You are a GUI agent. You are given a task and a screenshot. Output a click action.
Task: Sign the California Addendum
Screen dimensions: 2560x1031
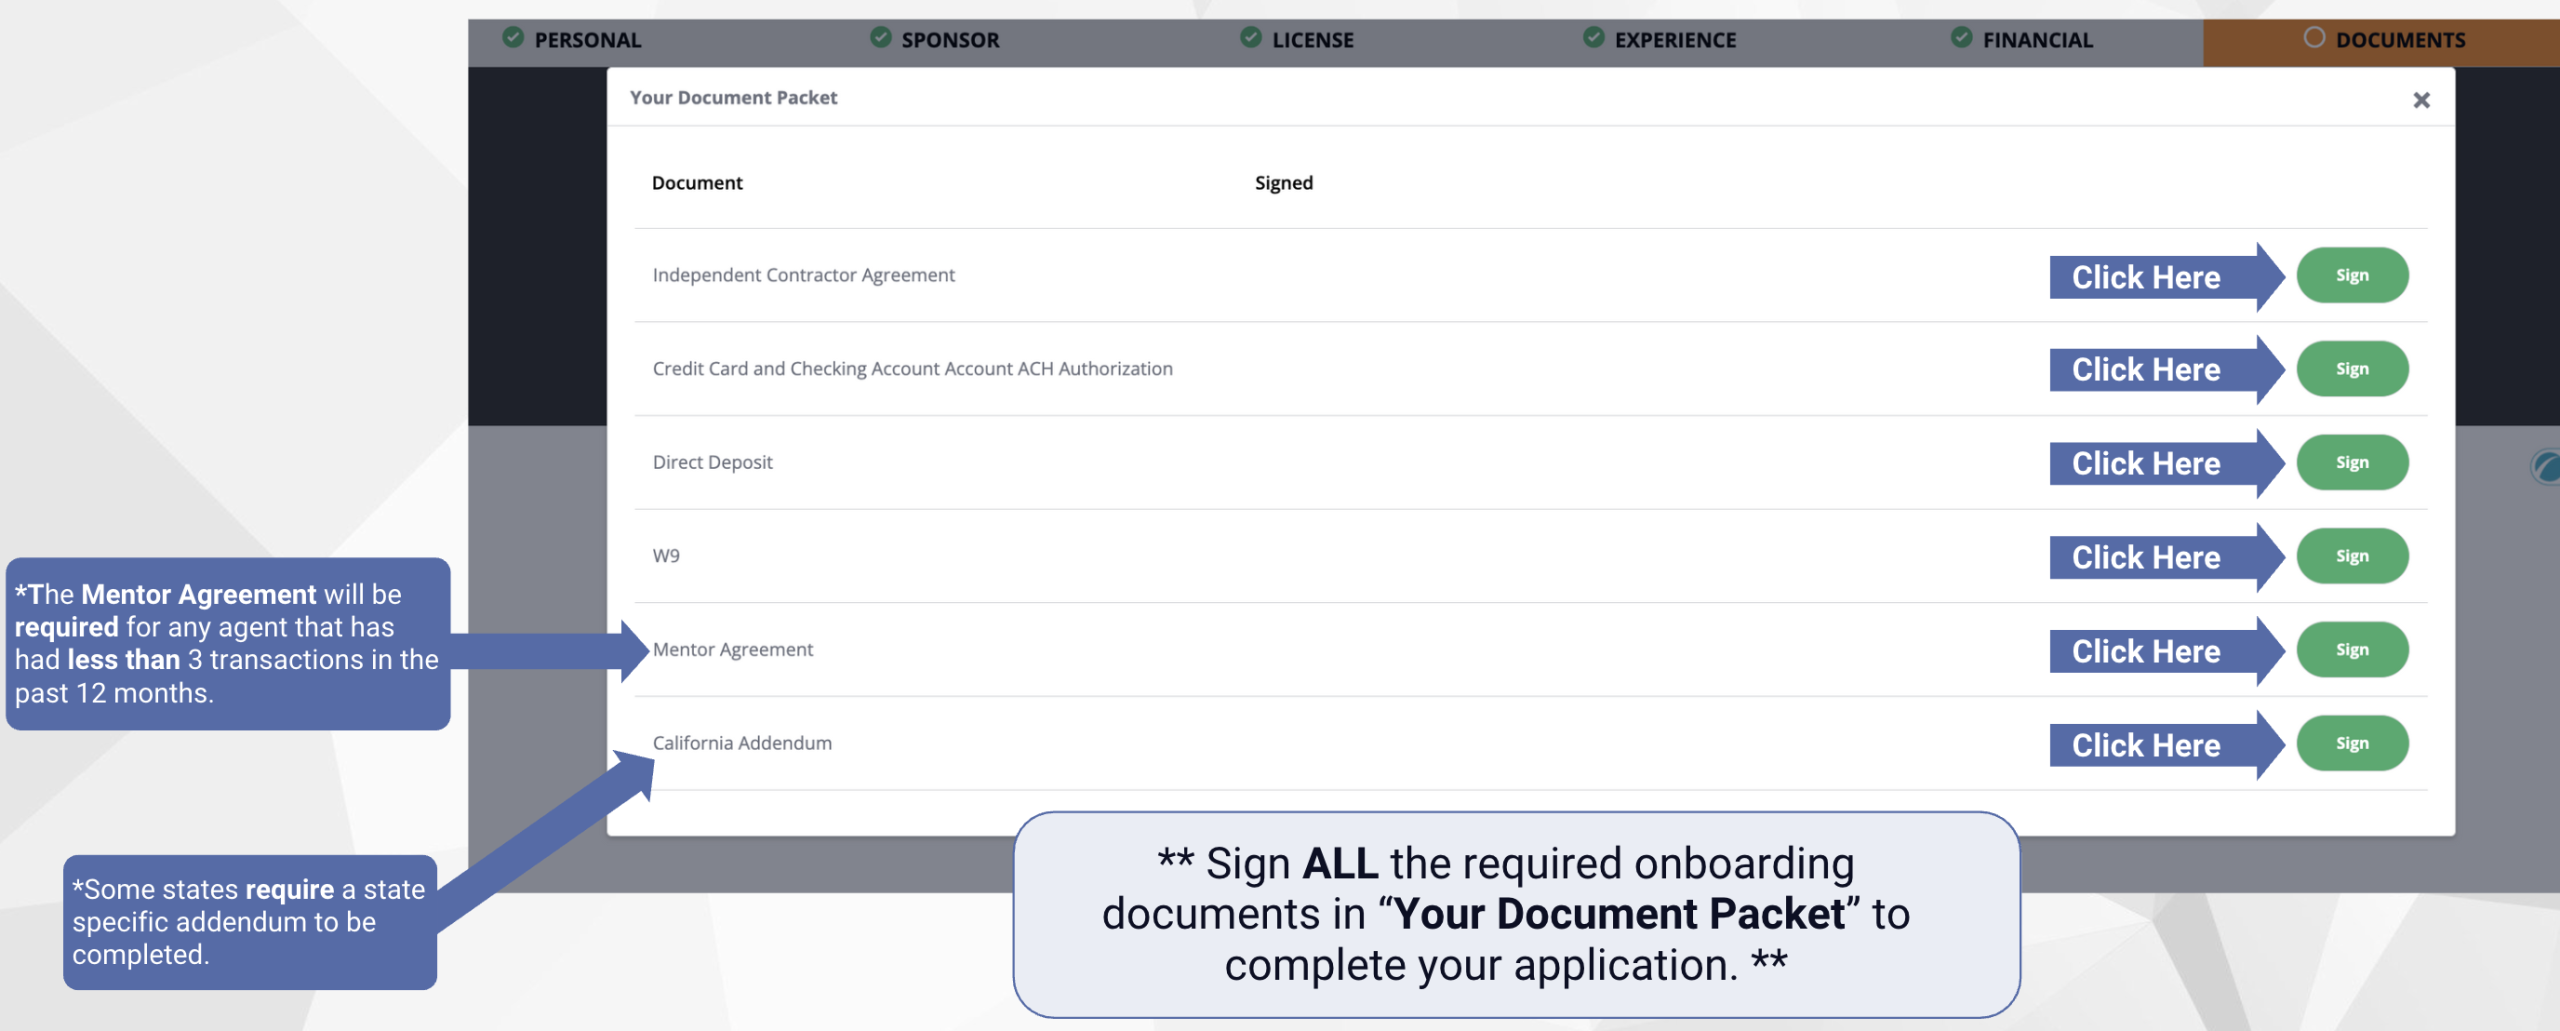coord(2351,743)
